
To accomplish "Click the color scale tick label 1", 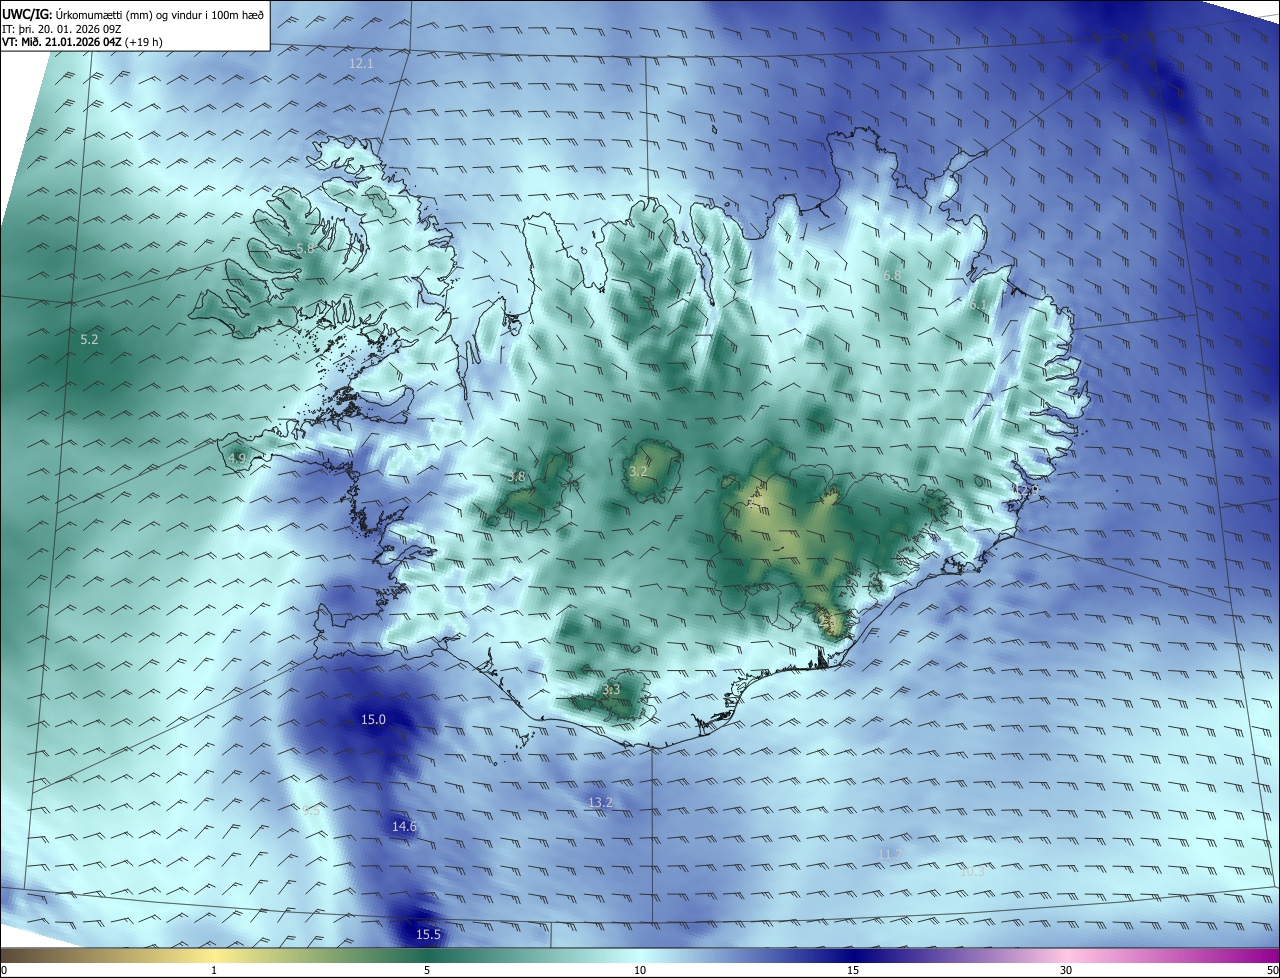I will point(214,970).
